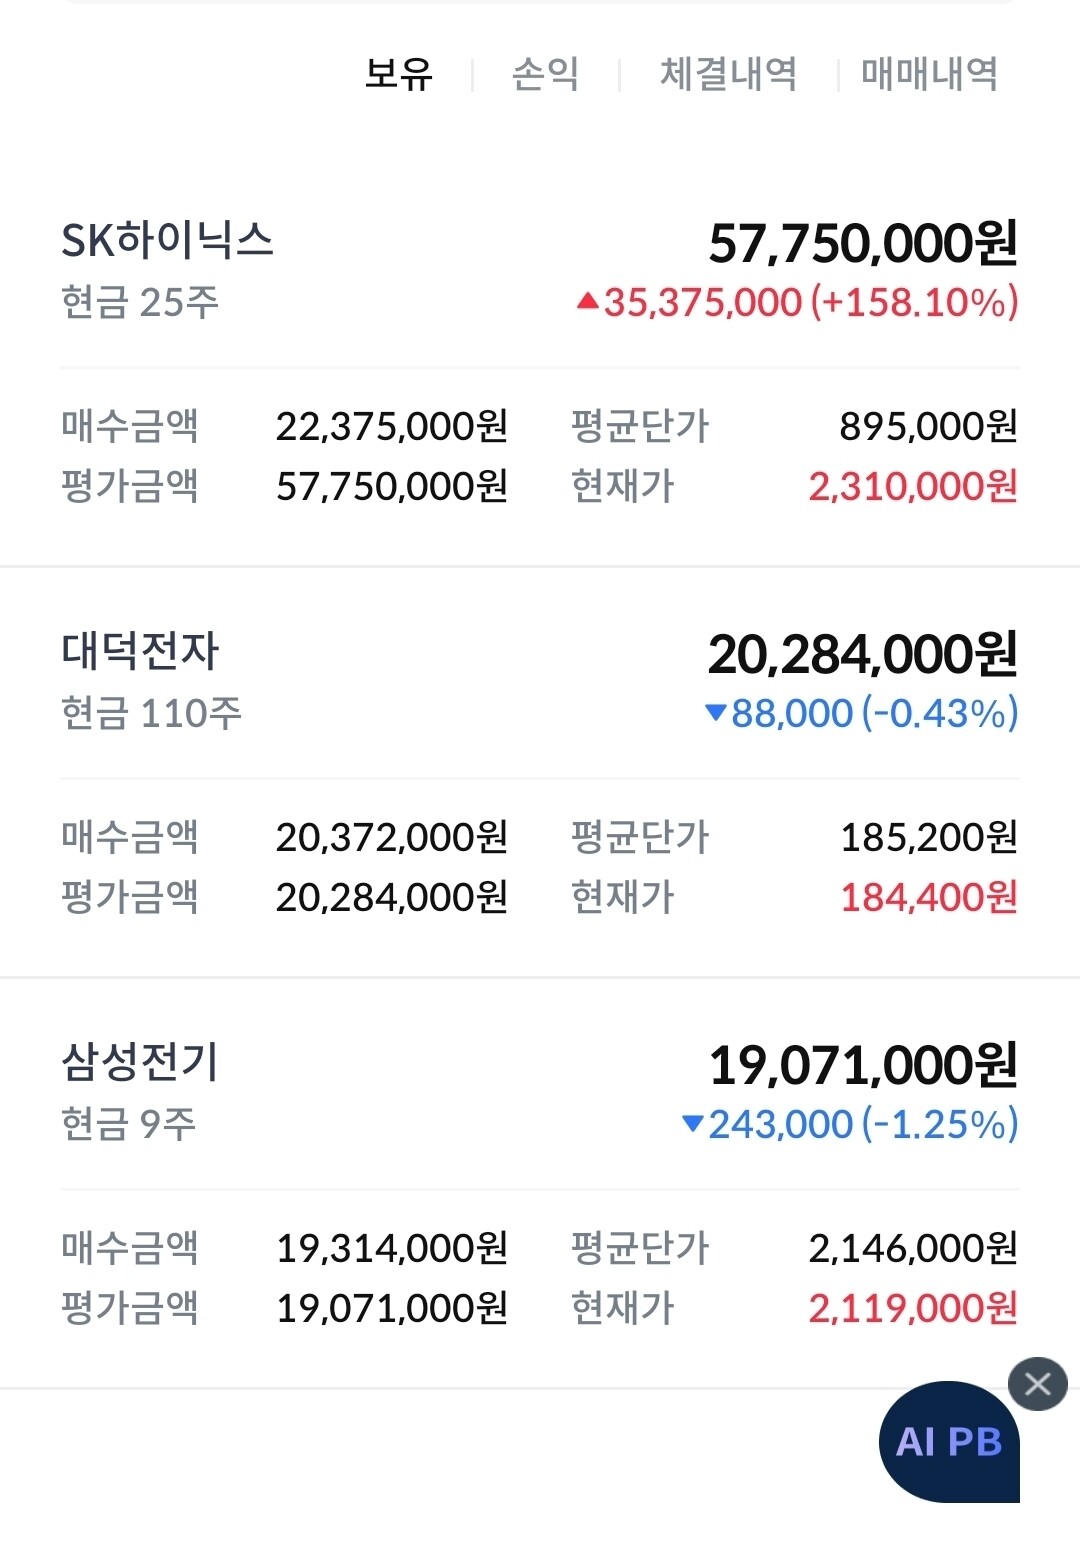Tap the red gain 35,375,000 (+158.10%)
This screenshot has width=1080, height=1558.
coord(797,302)
